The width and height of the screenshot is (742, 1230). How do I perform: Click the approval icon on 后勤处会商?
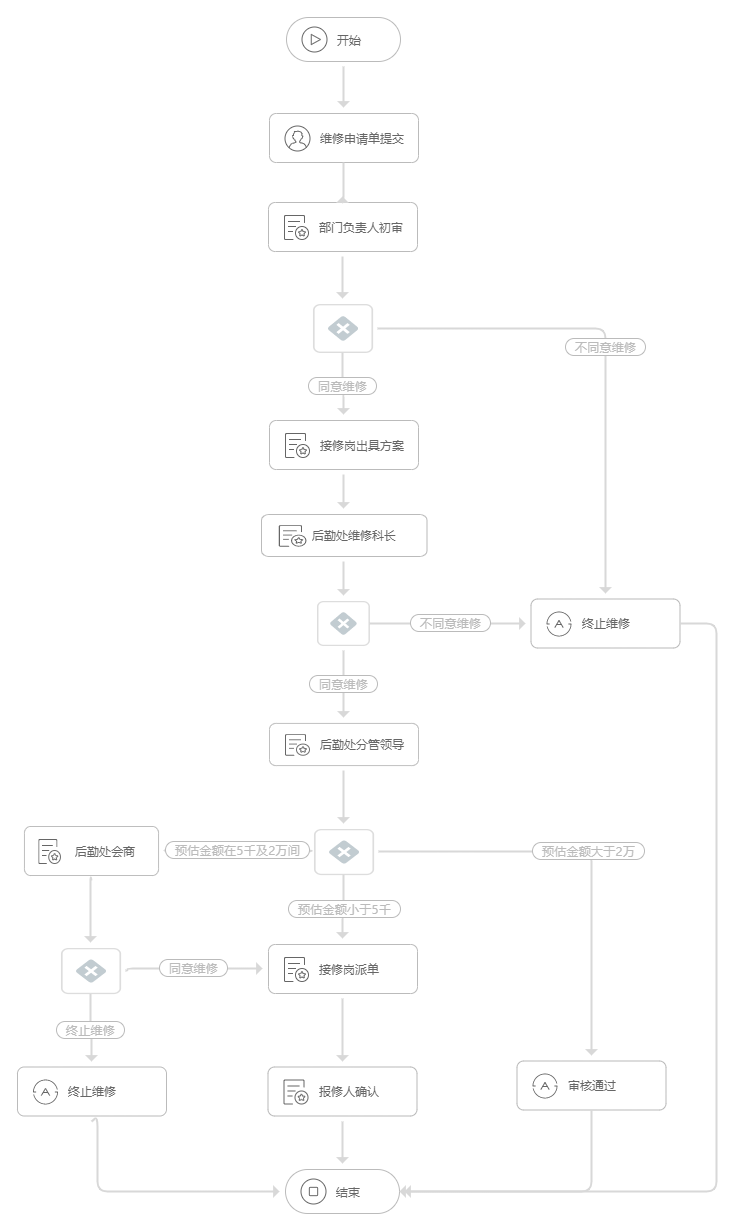pos(50,852)
